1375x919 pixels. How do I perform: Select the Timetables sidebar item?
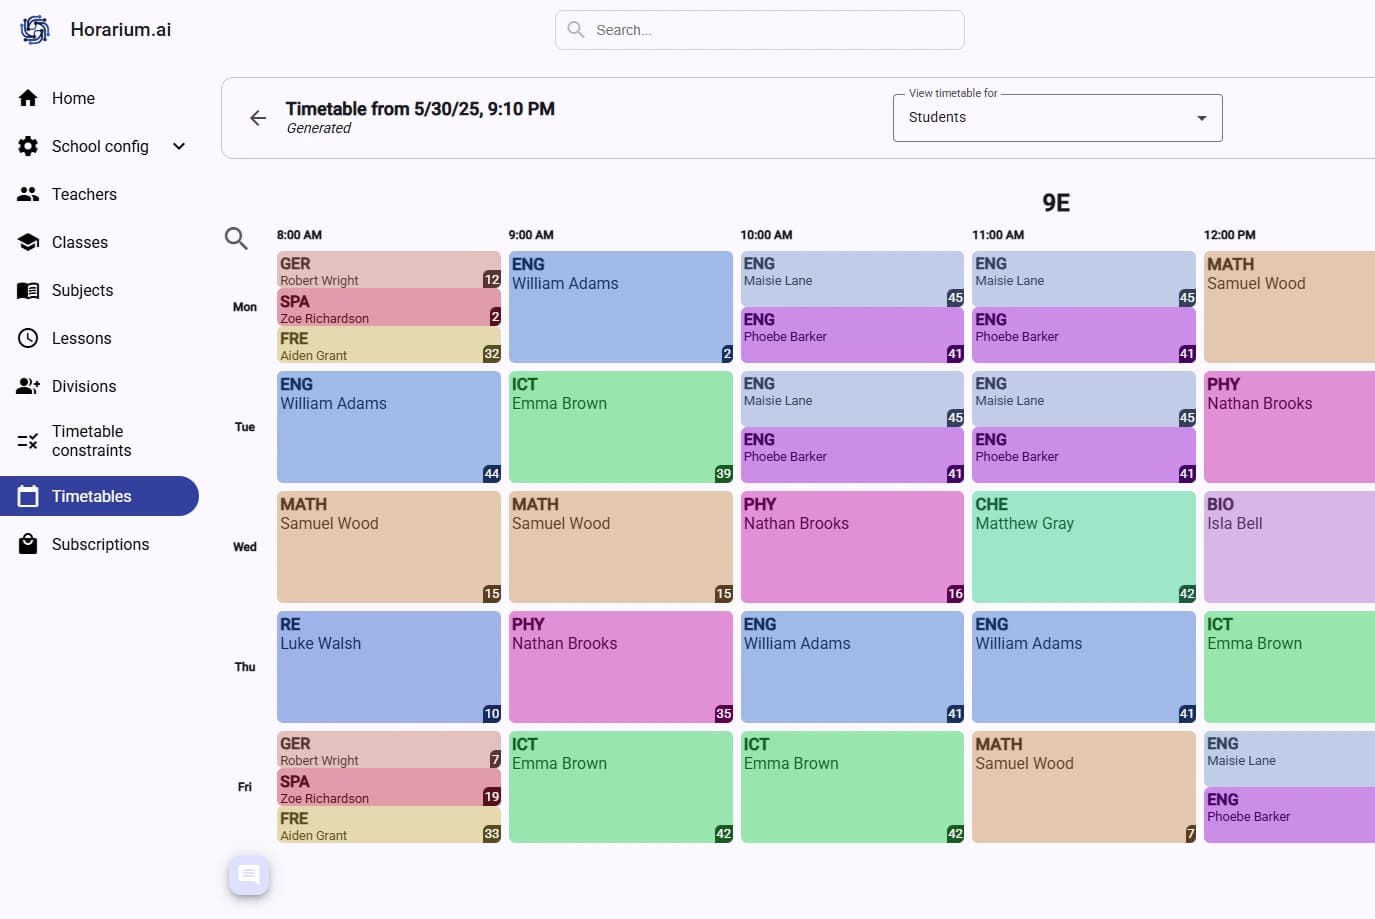click(x=91, y=496)
